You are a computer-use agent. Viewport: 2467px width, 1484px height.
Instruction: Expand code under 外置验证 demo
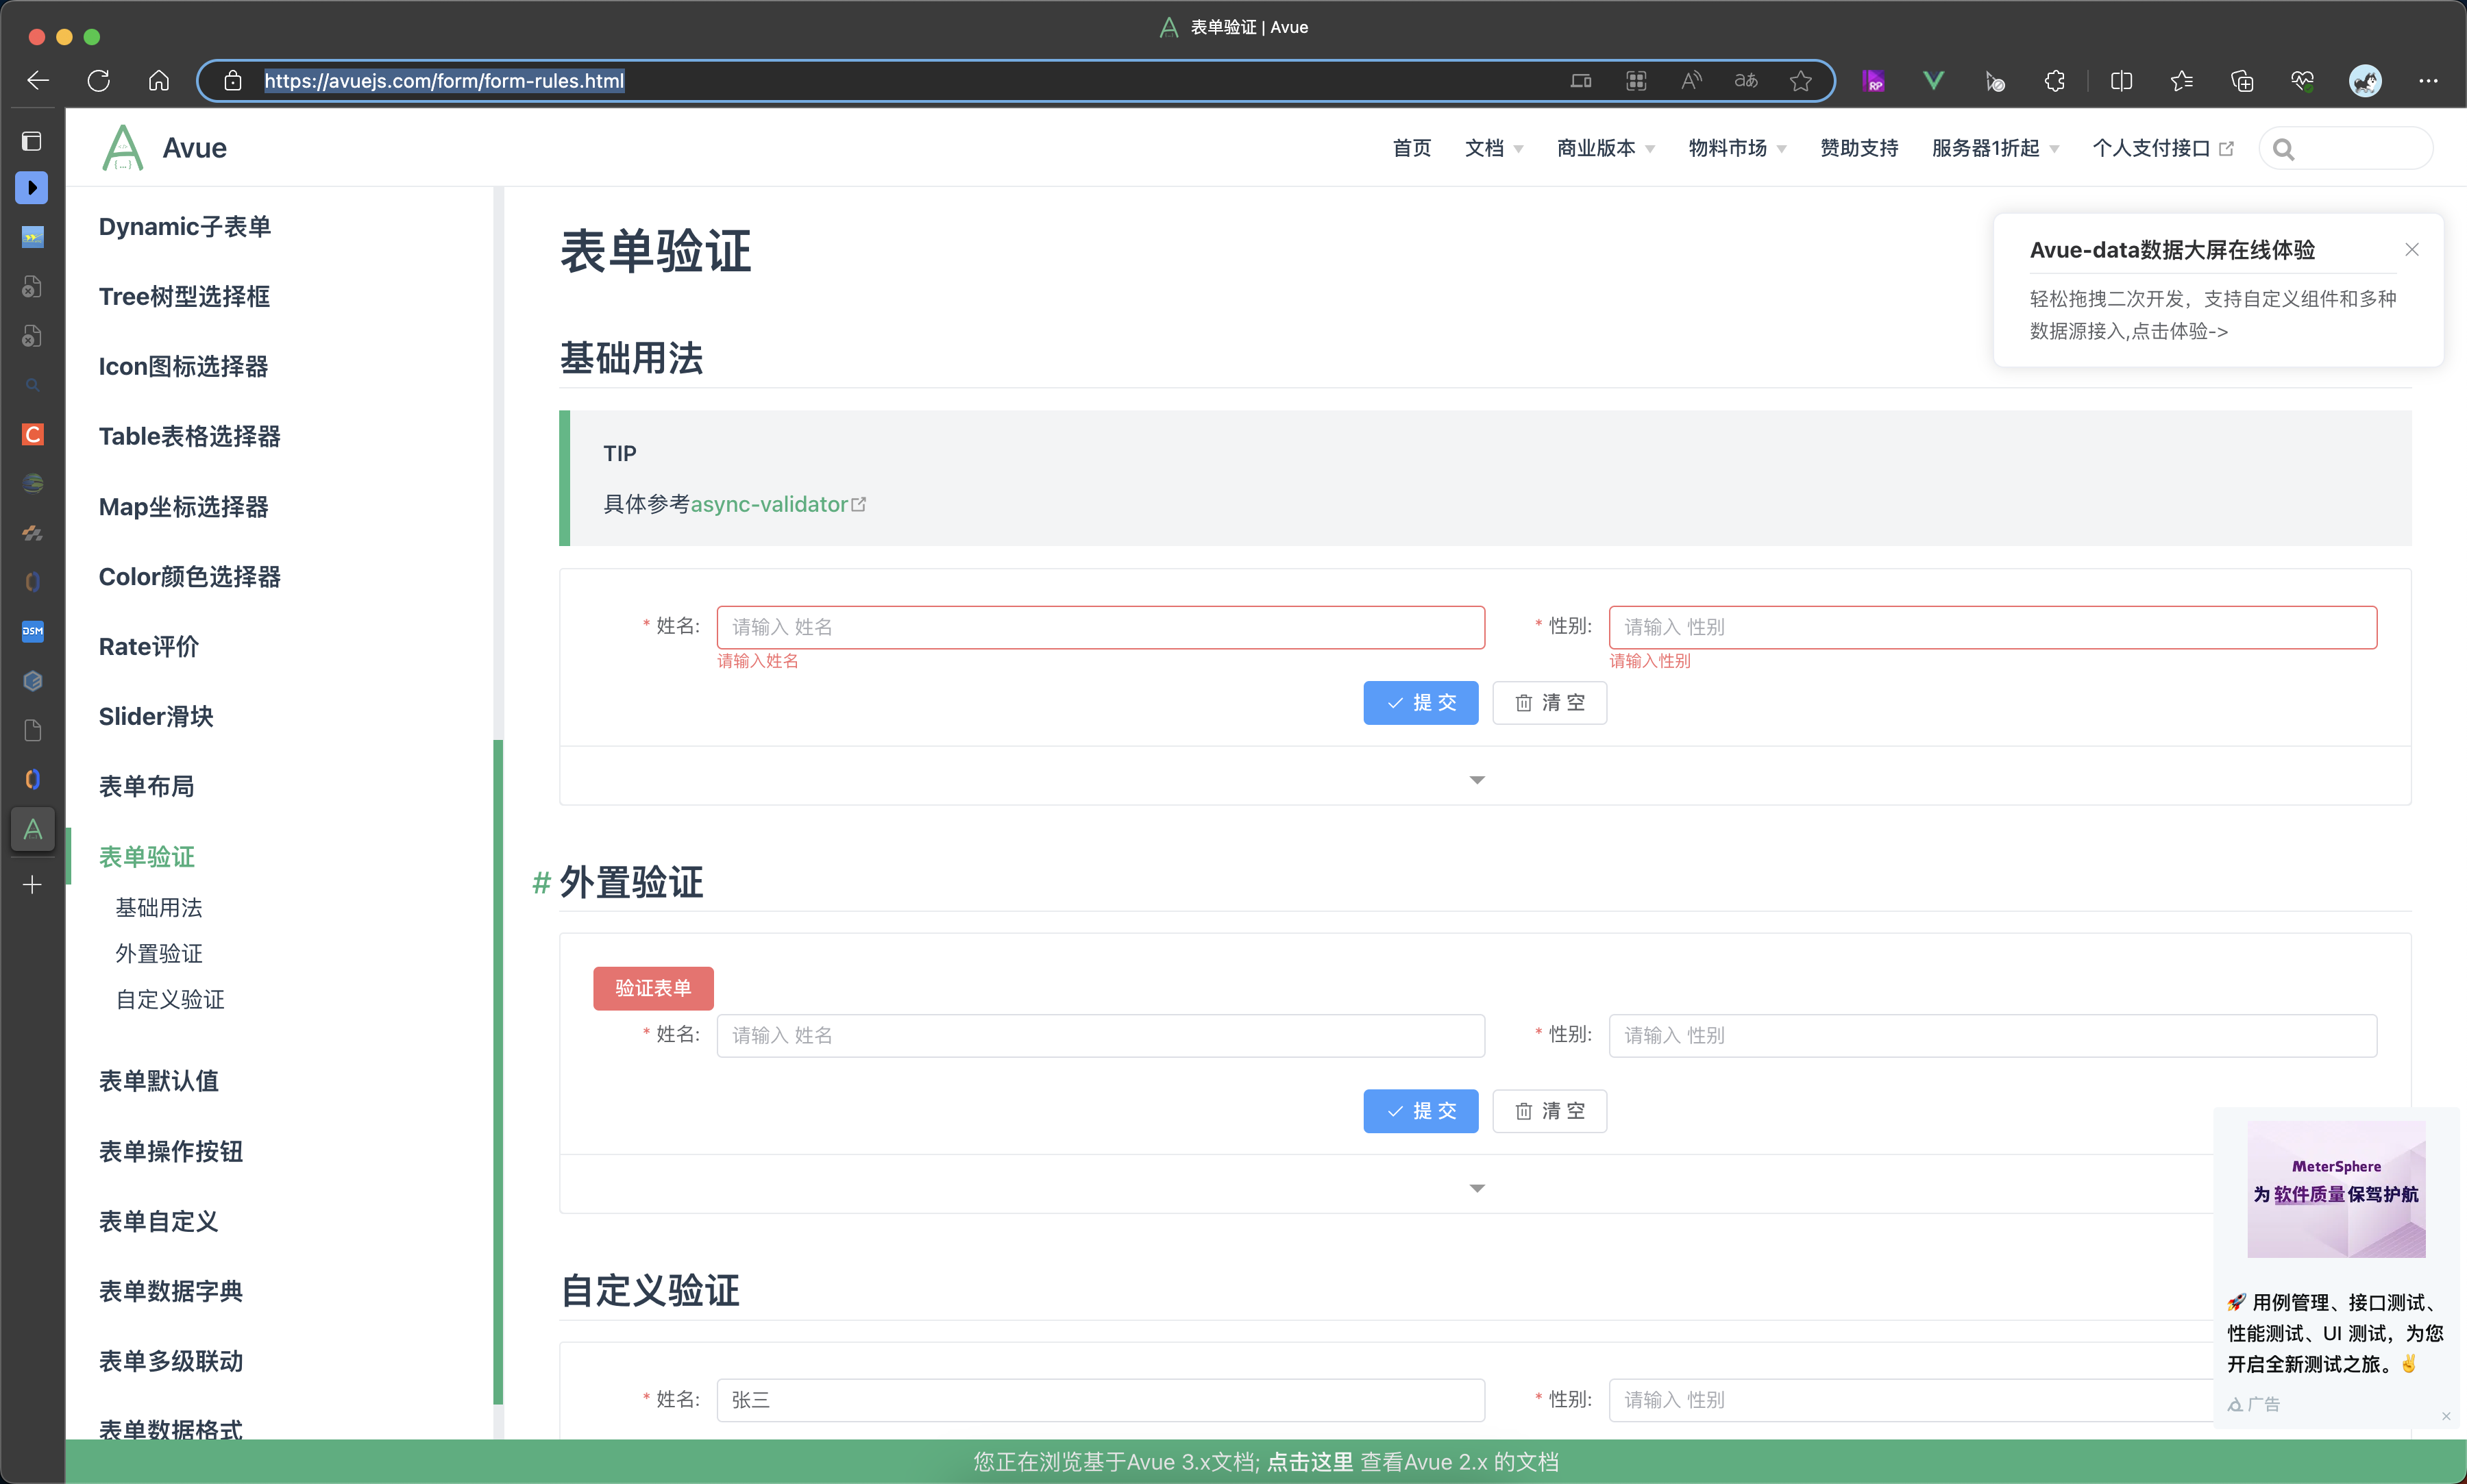[1477, 1188]
